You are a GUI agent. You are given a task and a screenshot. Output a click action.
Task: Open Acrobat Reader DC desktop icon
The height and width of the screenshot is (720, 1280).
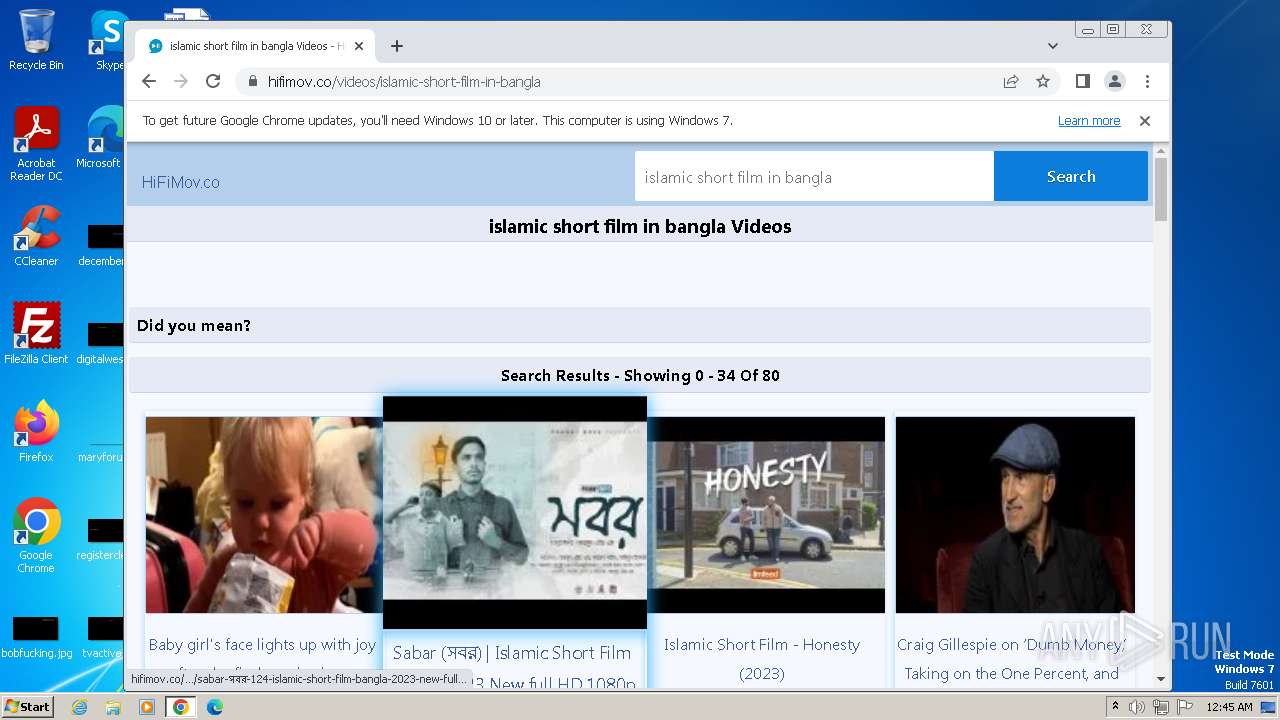(36, 145)
